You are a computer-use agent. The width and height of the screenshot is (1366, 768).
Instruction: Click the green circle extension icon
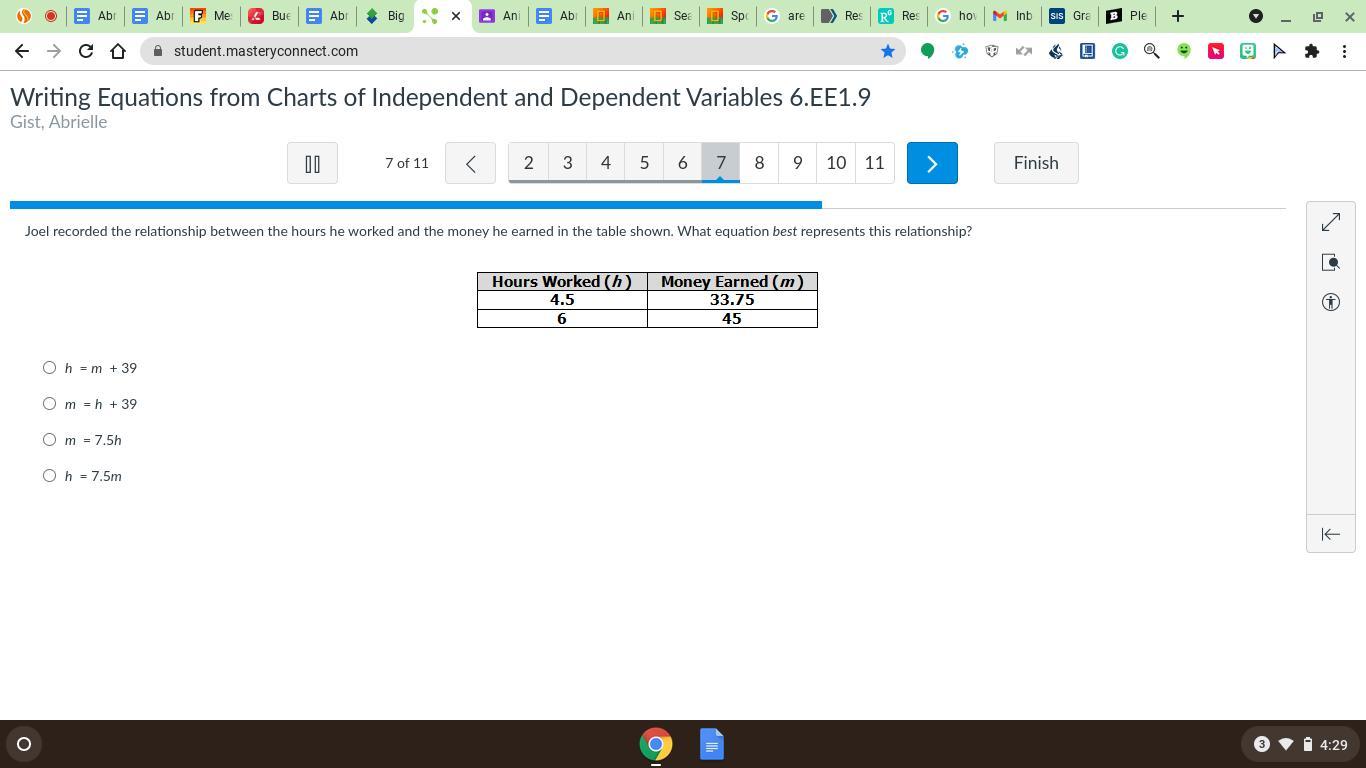pyautogui.click(x=927, y=51)
